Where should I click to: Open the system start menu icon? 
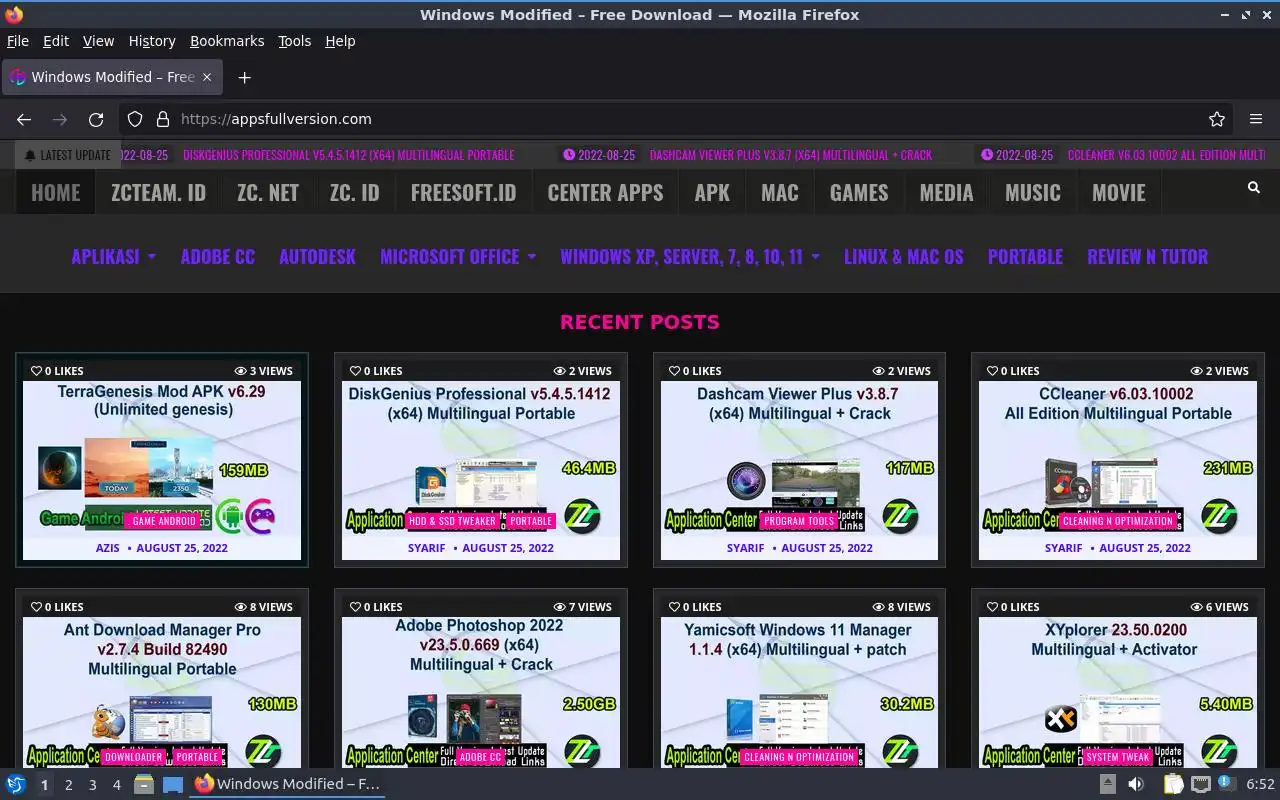[x=16, y=784]
